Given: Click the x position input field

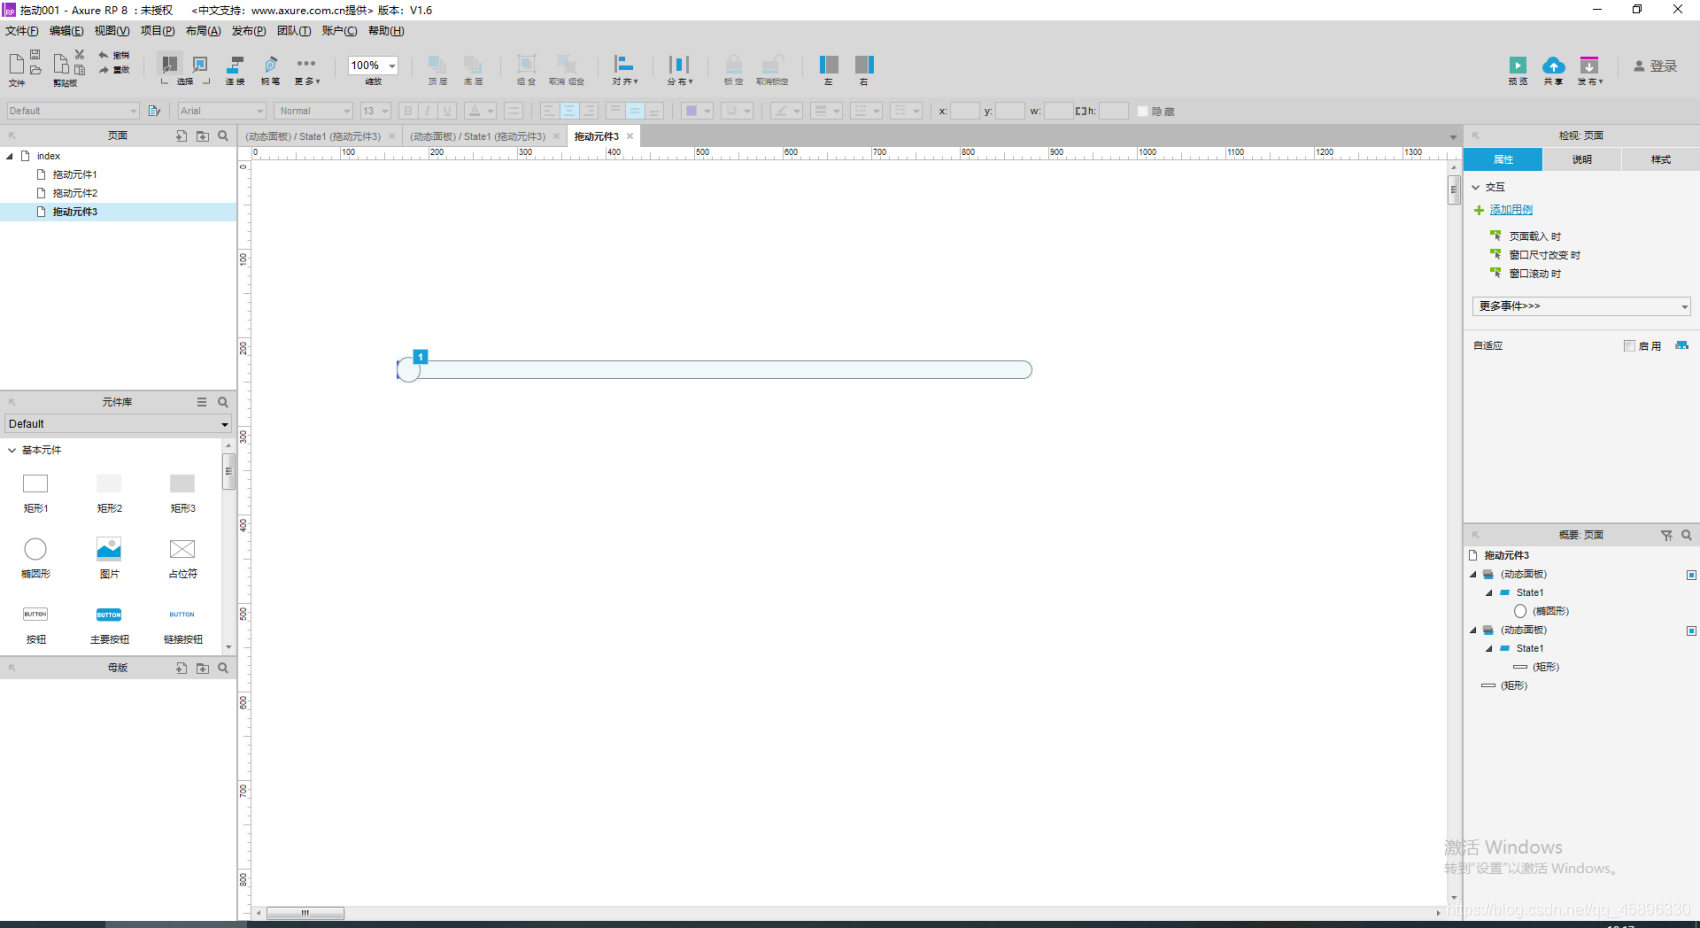Looking at the screenshot, I should (964, 111).
